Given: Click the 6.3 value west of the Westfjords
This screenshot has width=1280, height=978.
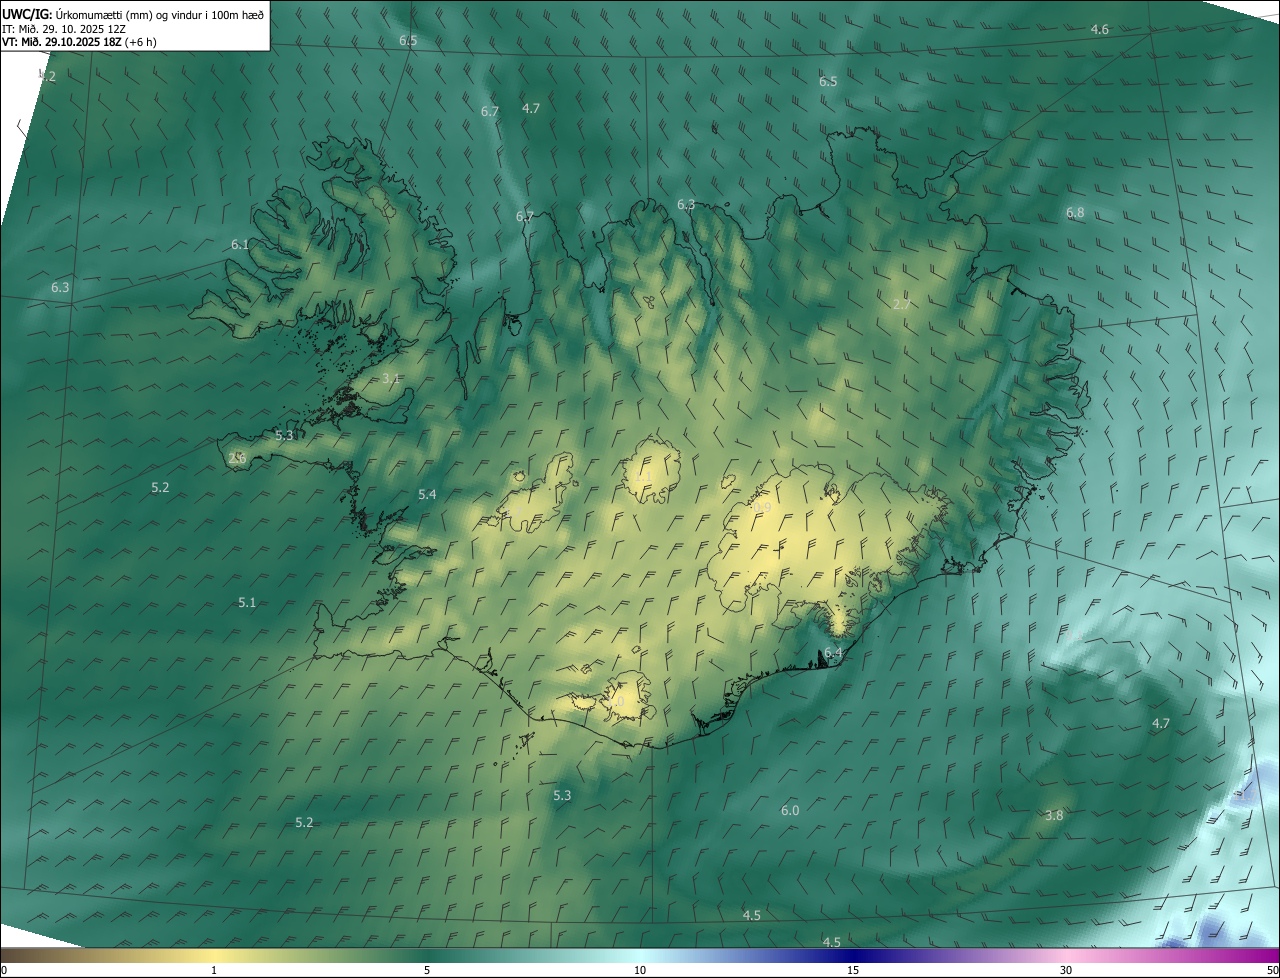Looking at the screenshot, I should pos(60,288).
